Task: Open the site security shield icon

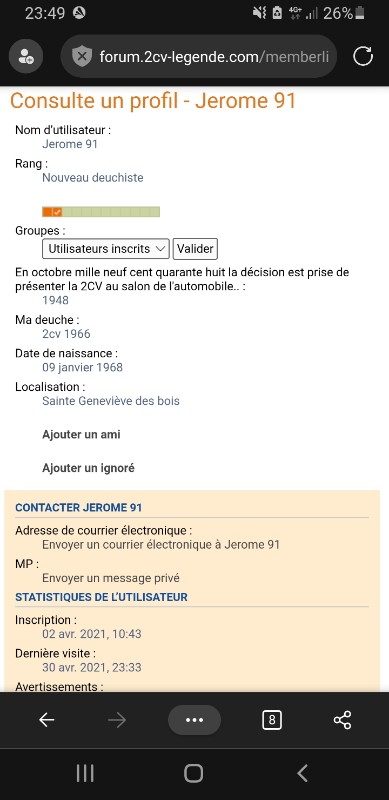Action: [x=82, y=56]
